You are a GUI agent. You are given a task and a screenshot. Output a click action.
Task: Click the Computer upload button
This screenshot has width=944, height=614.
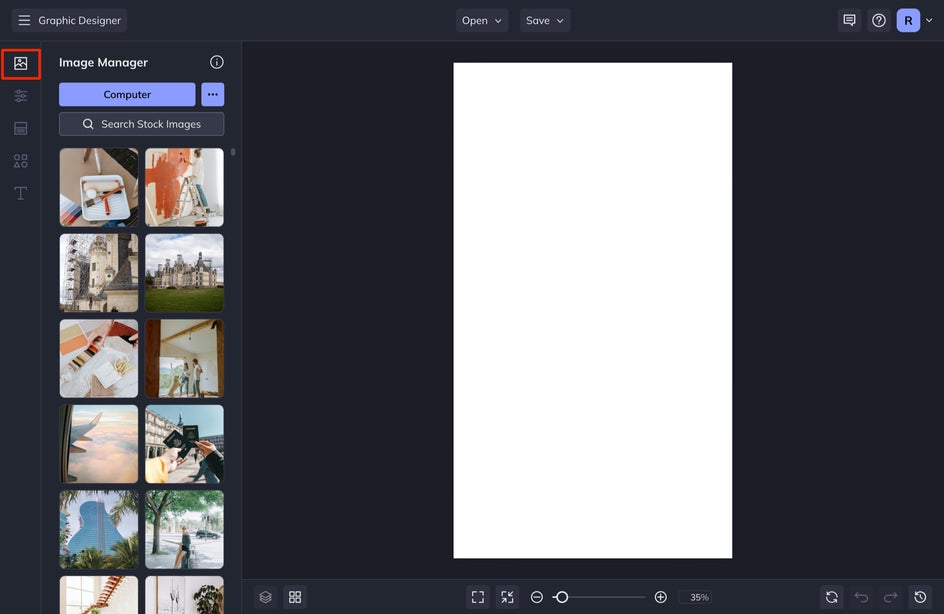tap(127, 95)
